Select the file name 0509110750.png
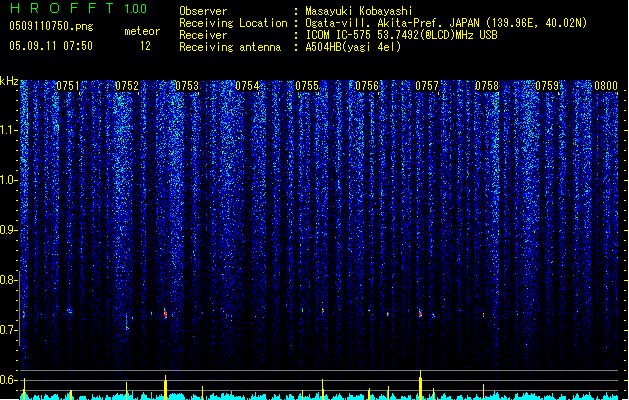The width and height of the screenshot is (629, 400). click(x=51, y=26)
